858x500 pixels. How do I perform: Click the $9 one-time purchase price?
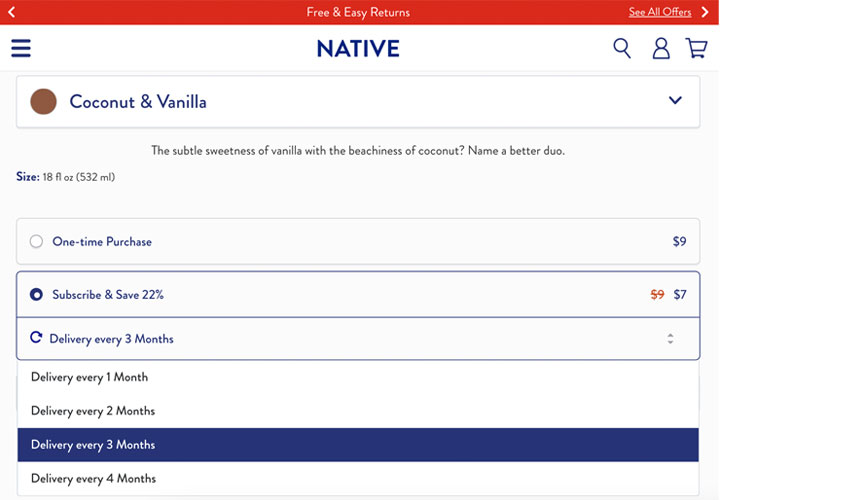tap(679, 241)
